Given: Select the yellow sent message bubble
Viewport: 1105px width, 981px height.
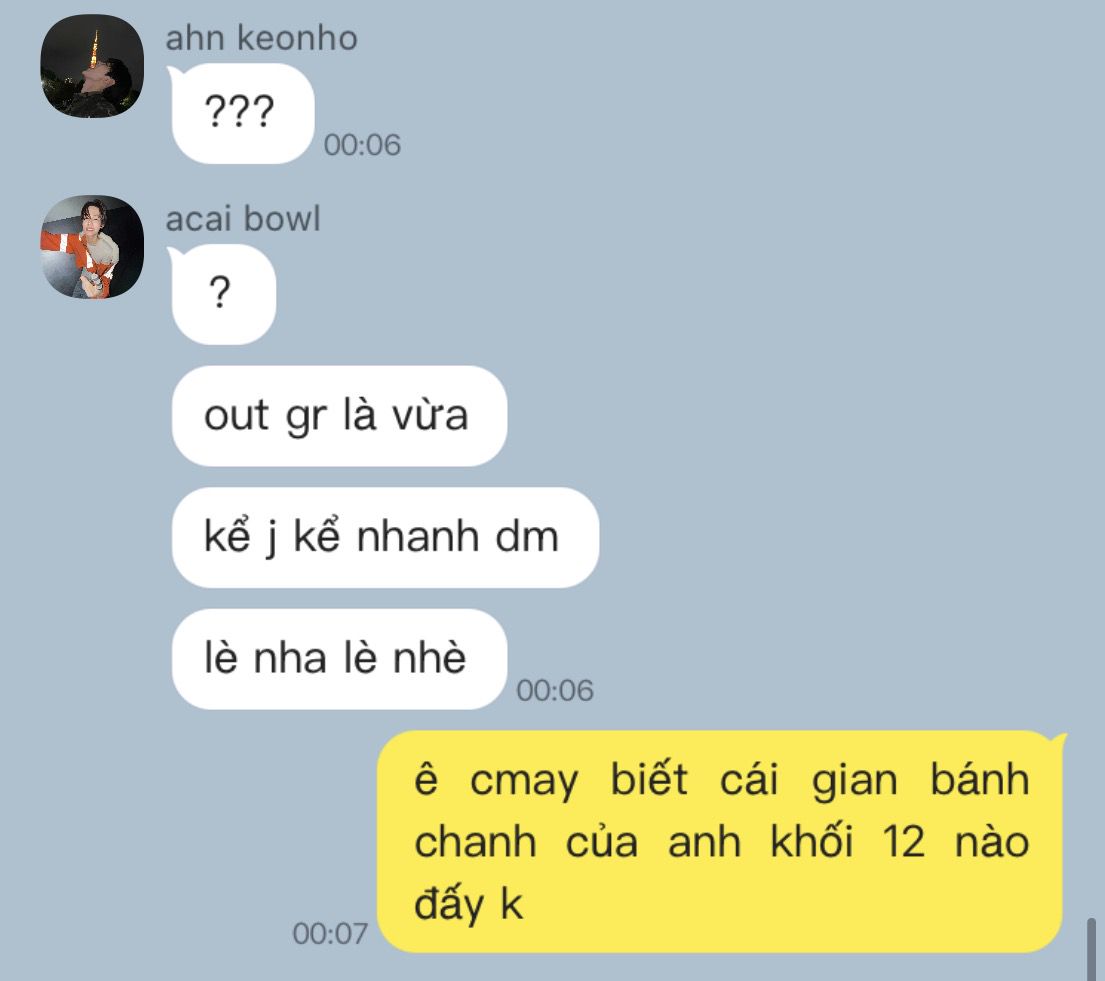Looking at the screenshot, I should pyautogui.click(x=720, y=841).
